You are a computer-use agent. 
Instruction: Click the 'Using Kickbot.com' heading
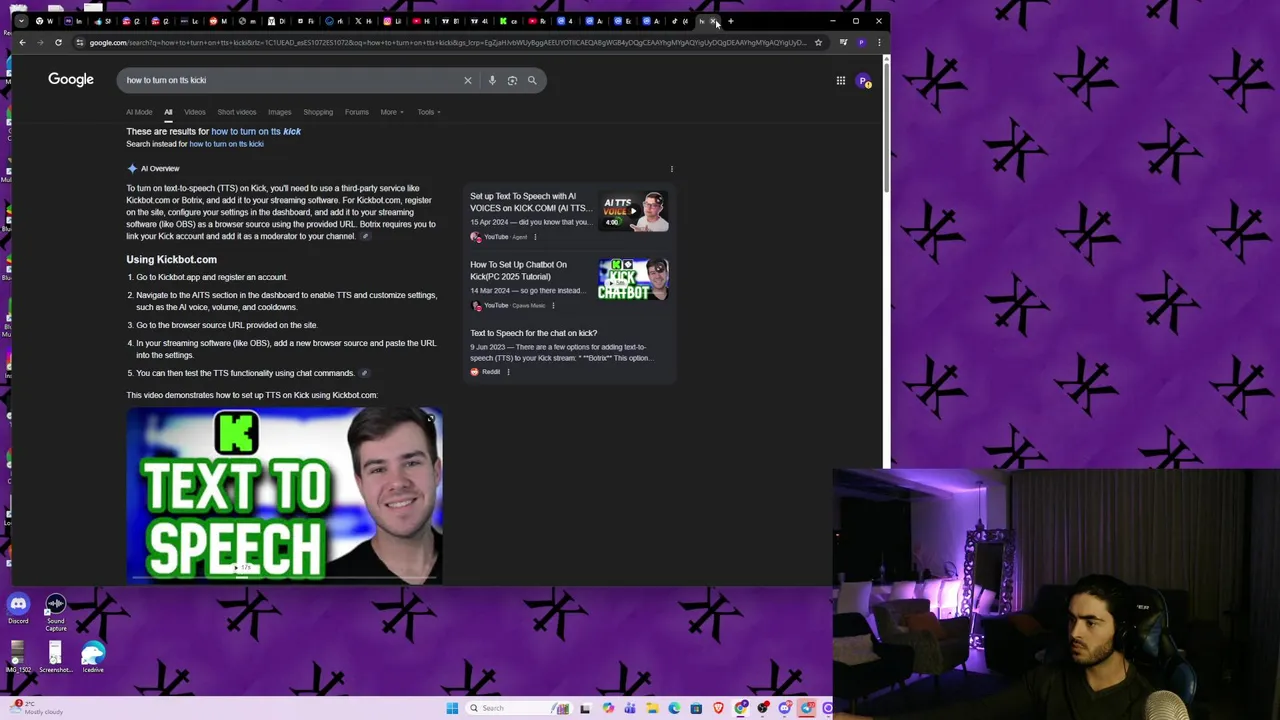point(171,259)
